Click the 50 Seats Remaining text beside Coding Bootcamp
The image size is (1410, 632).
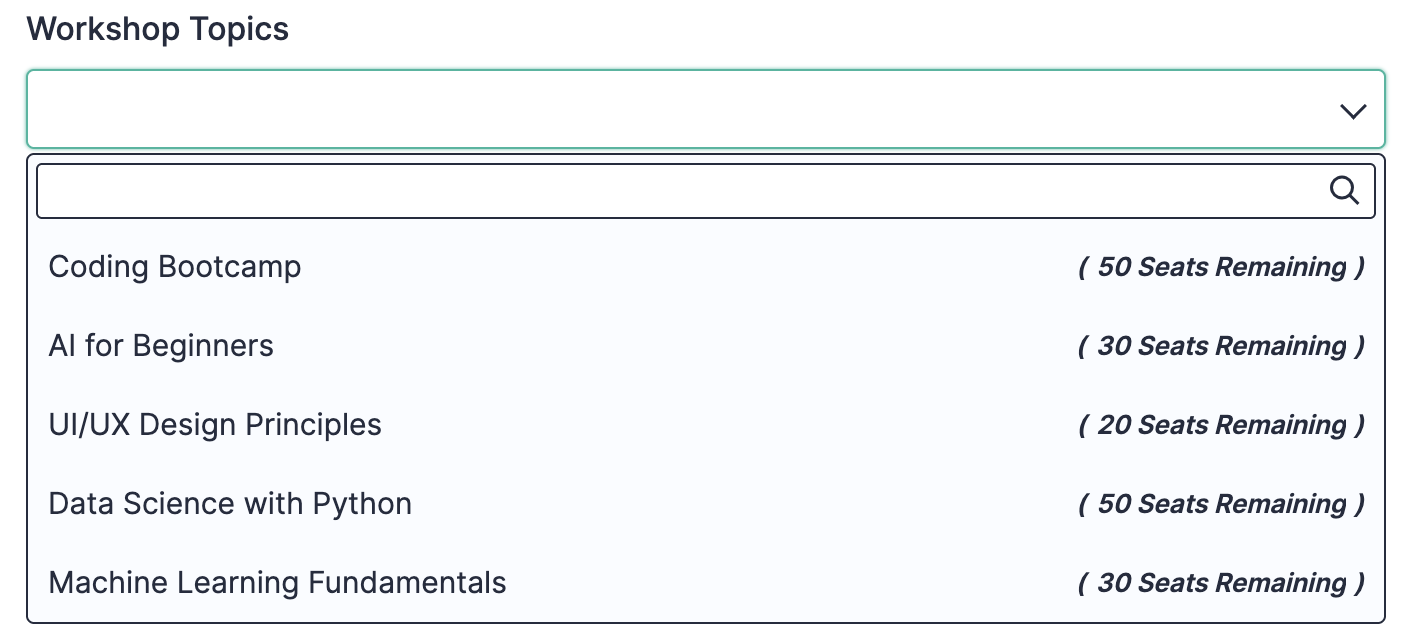click(1222, 267)
